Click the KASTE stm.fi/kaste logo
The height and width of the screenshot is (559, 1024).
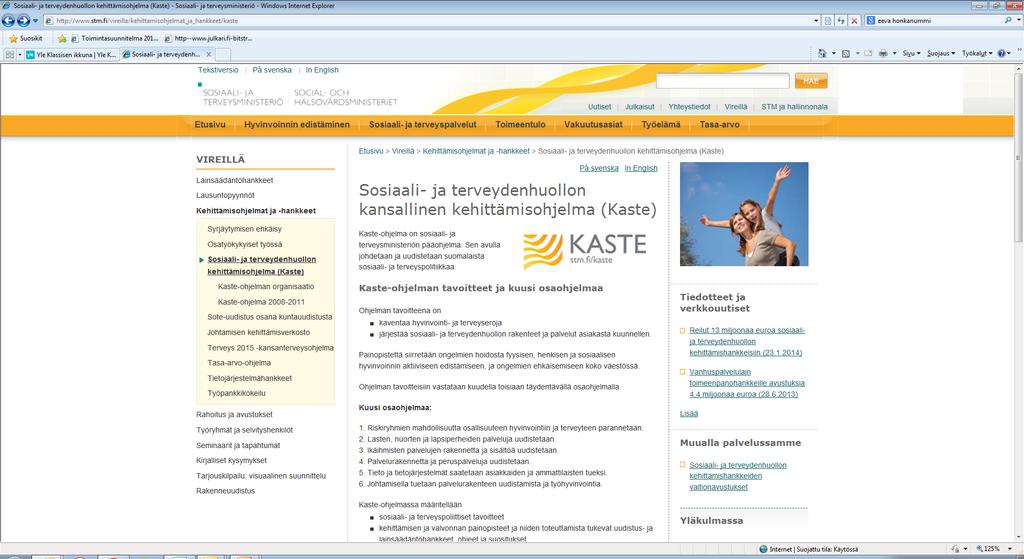click(584, 251)
